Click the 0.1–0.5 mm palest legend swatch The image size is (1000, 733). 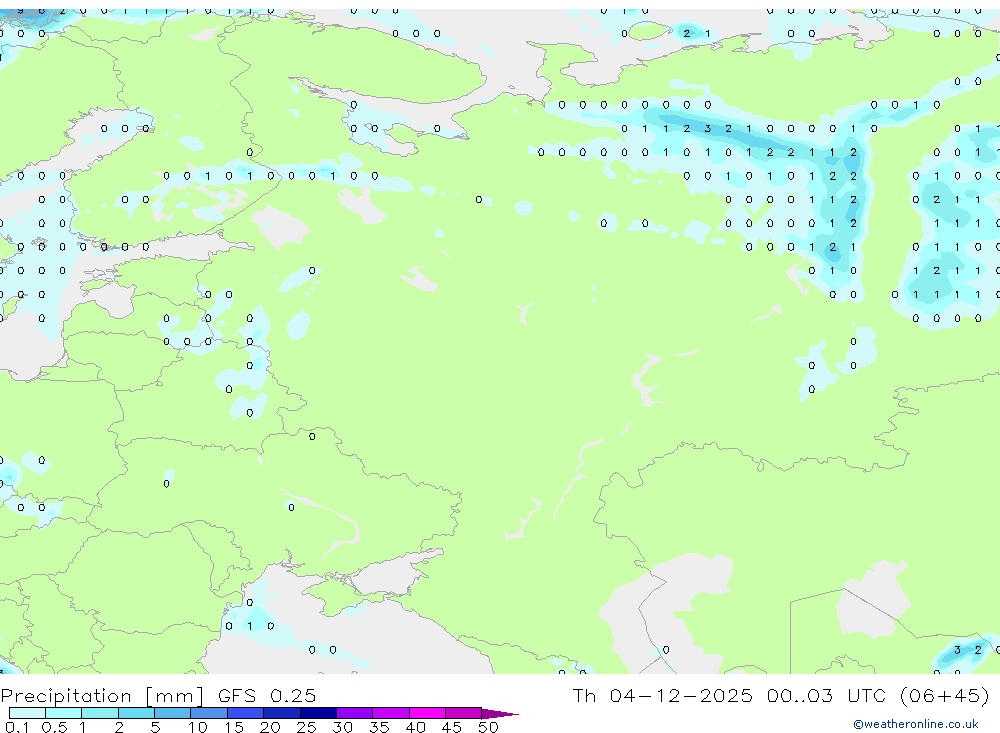27,713
